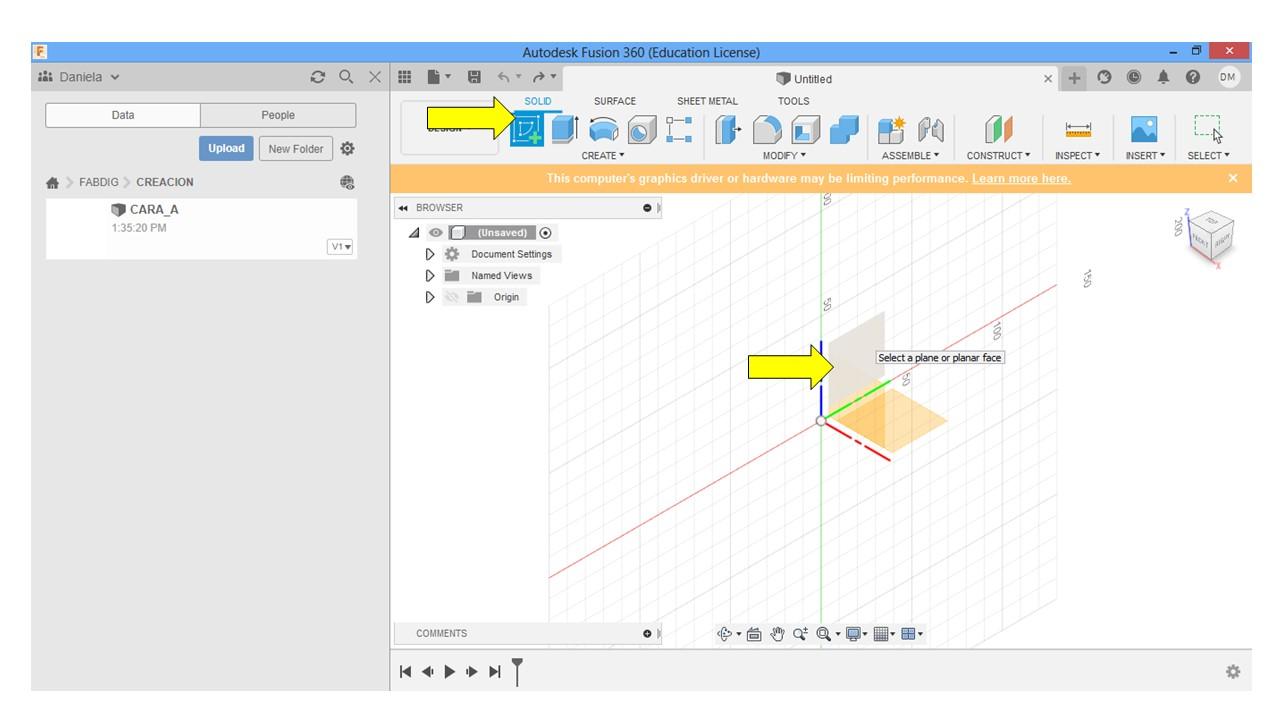Go to the home data folder
This screenshot has width=1280, height=720.
(x=53, y=182)
